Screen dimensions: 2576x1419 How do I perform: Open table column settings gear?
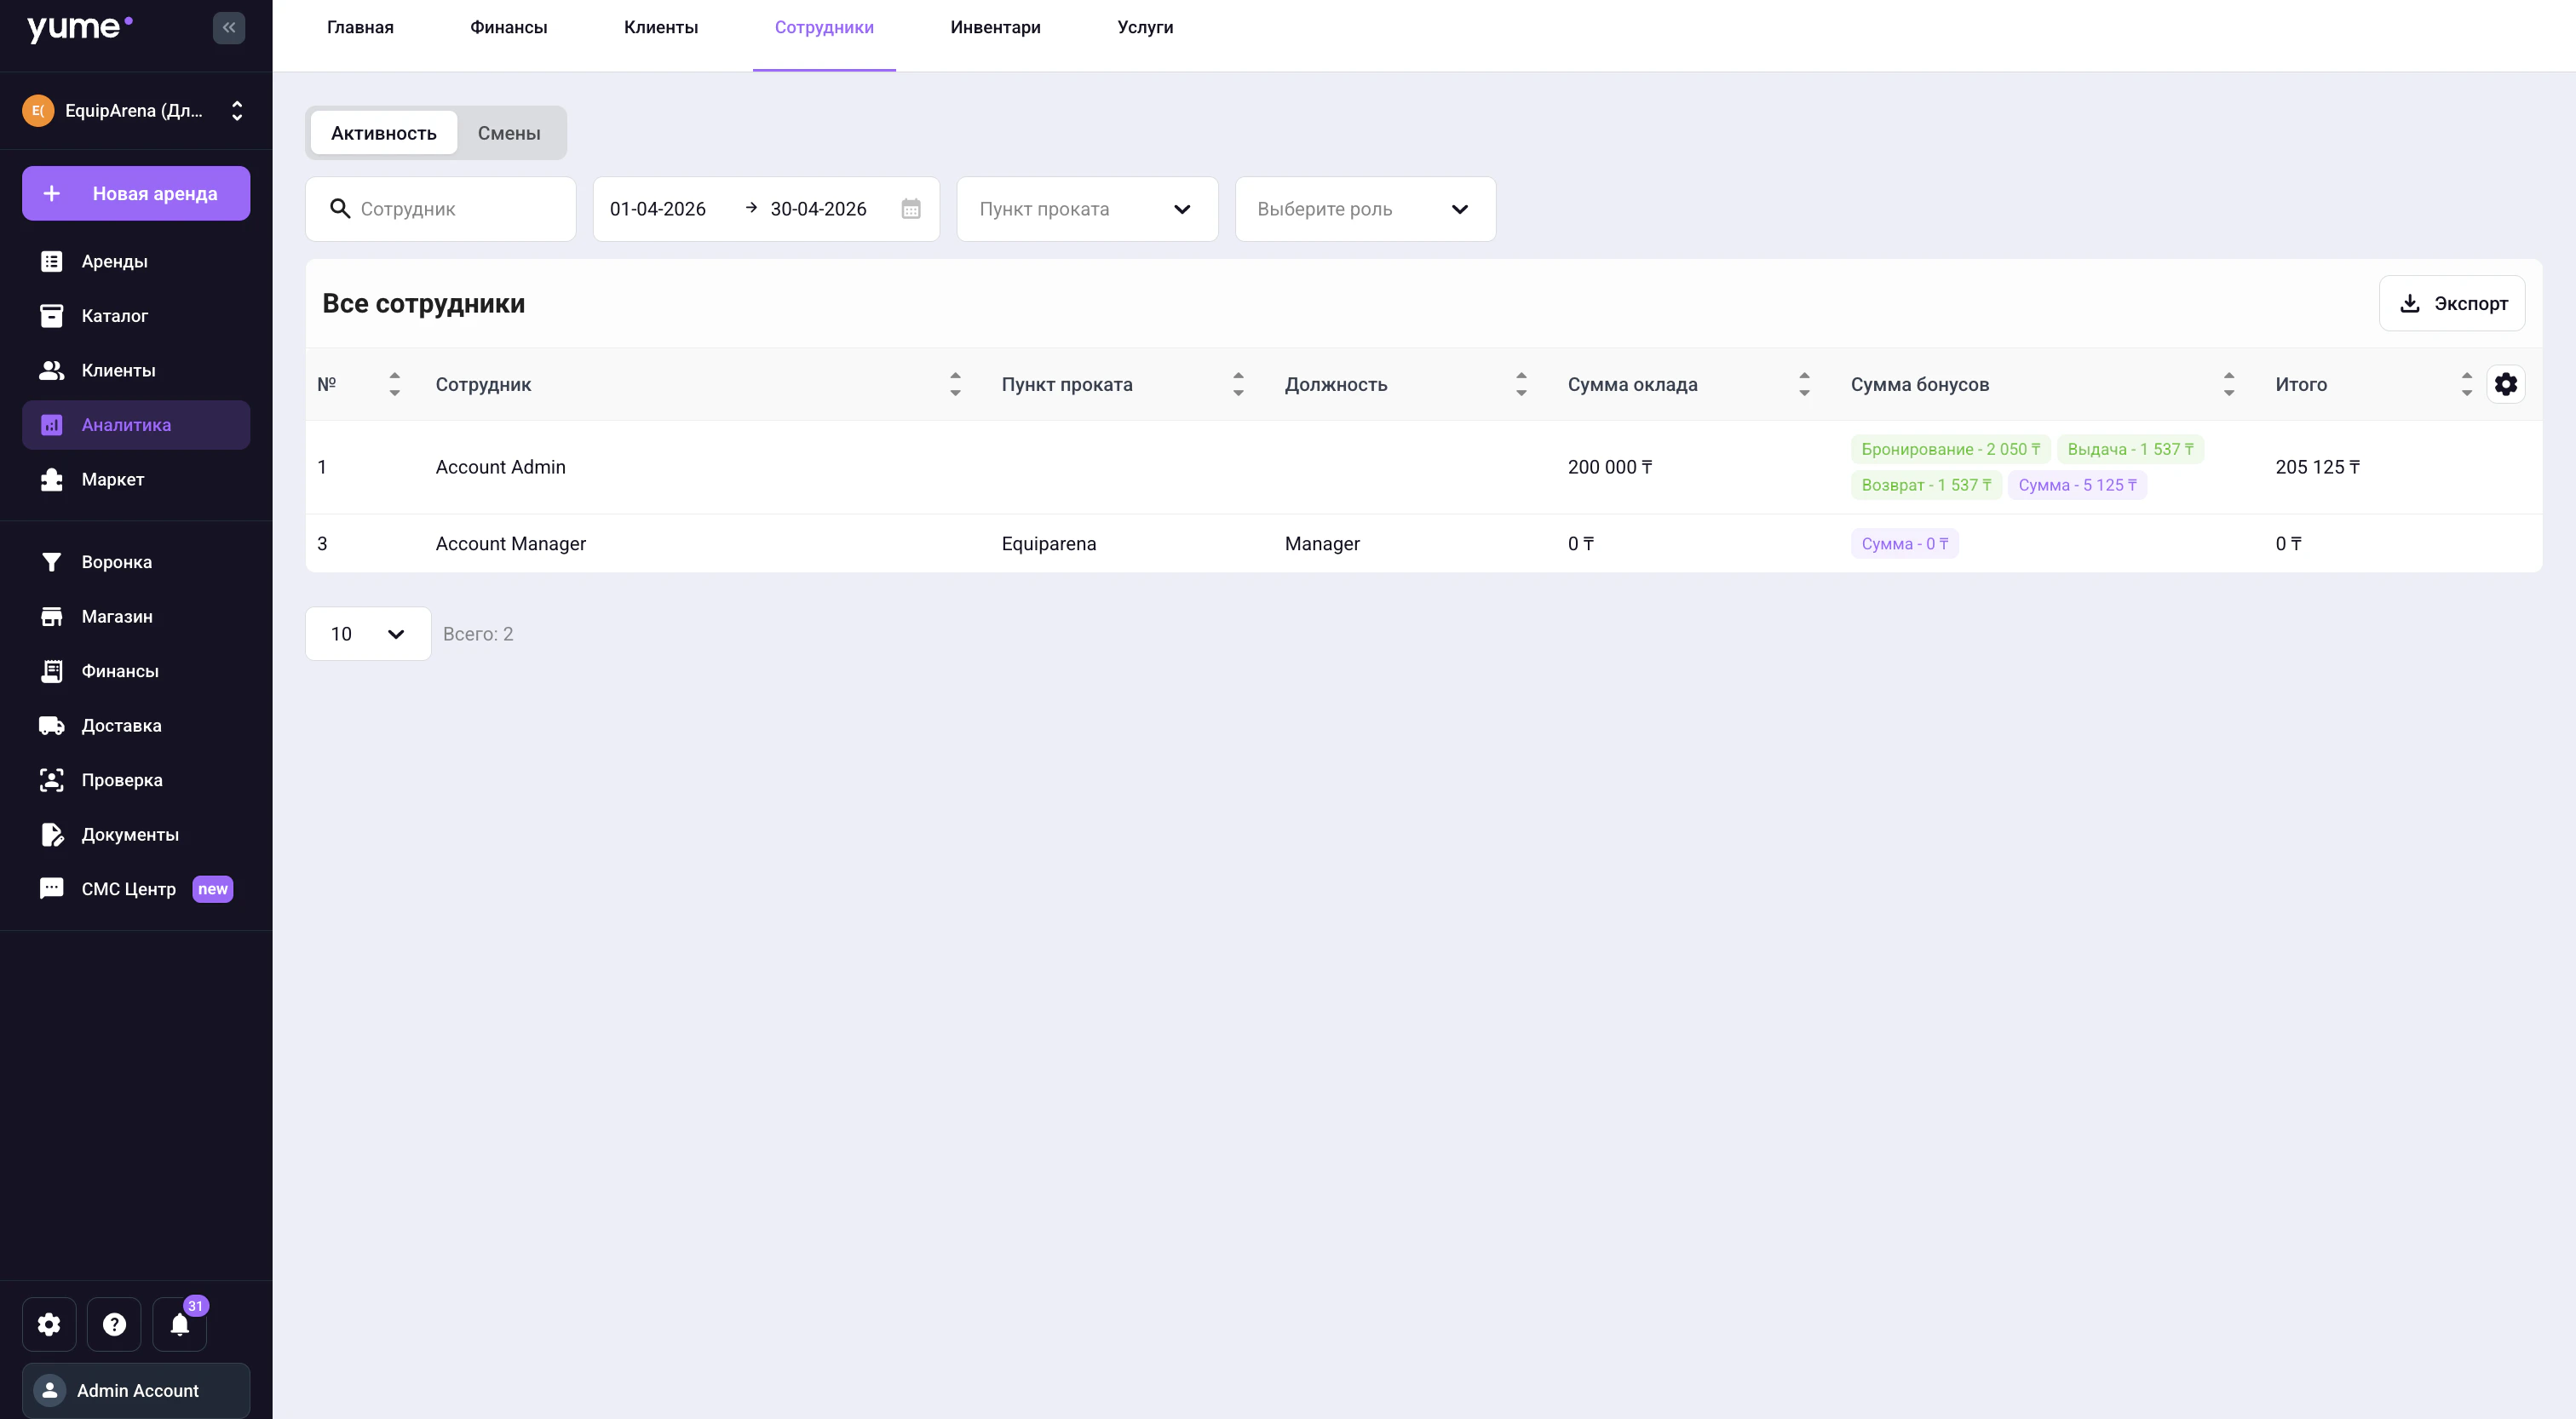tap(2506, 384)
